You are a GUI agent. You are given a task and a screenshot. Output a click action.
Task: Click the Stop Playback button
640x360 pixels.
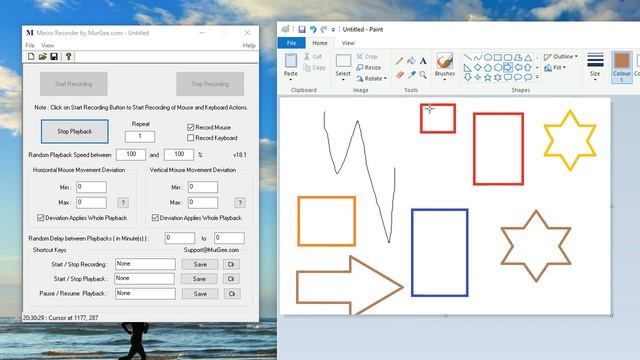[75, 131]
